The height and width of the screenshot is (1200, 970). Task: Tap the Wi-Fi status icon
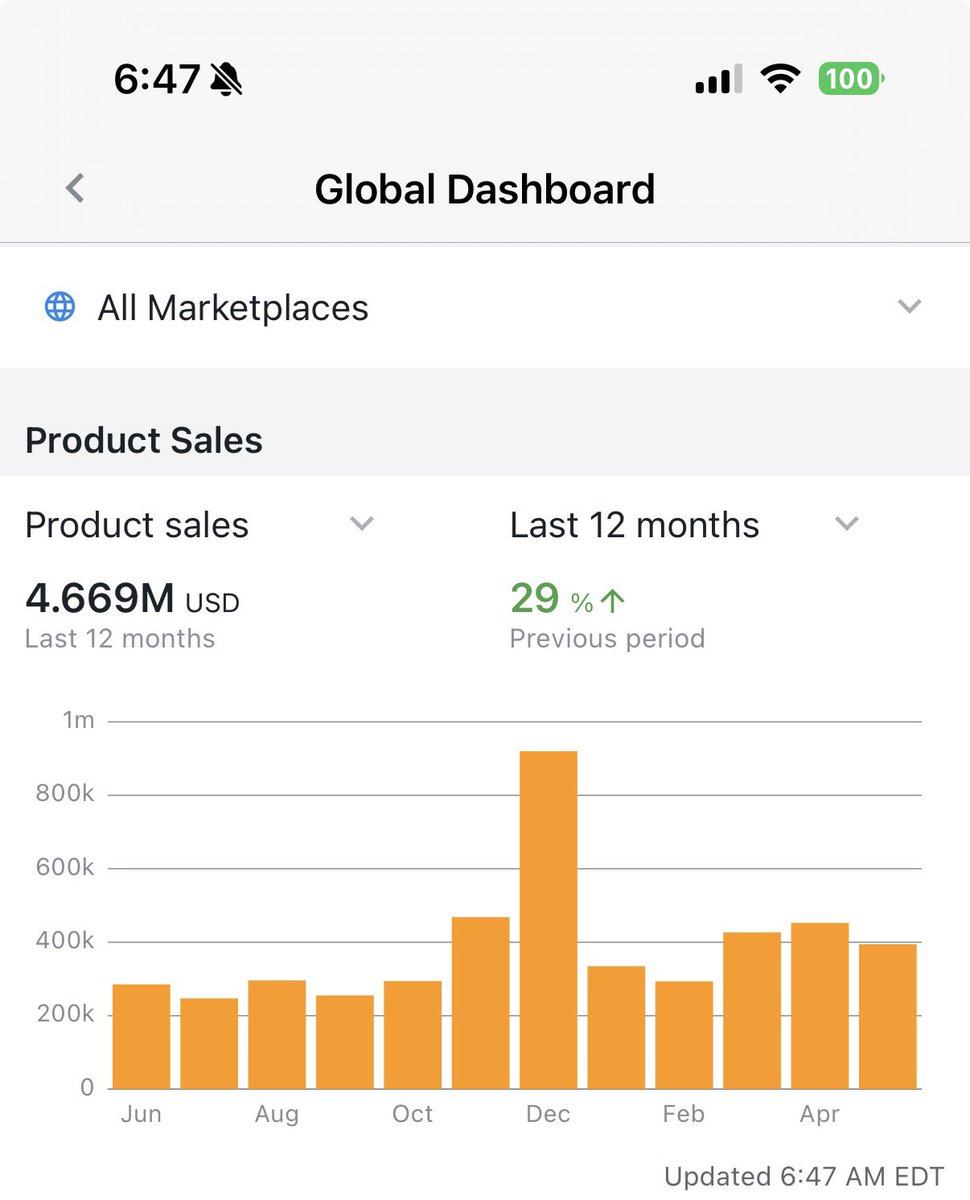tap(780, 79)
